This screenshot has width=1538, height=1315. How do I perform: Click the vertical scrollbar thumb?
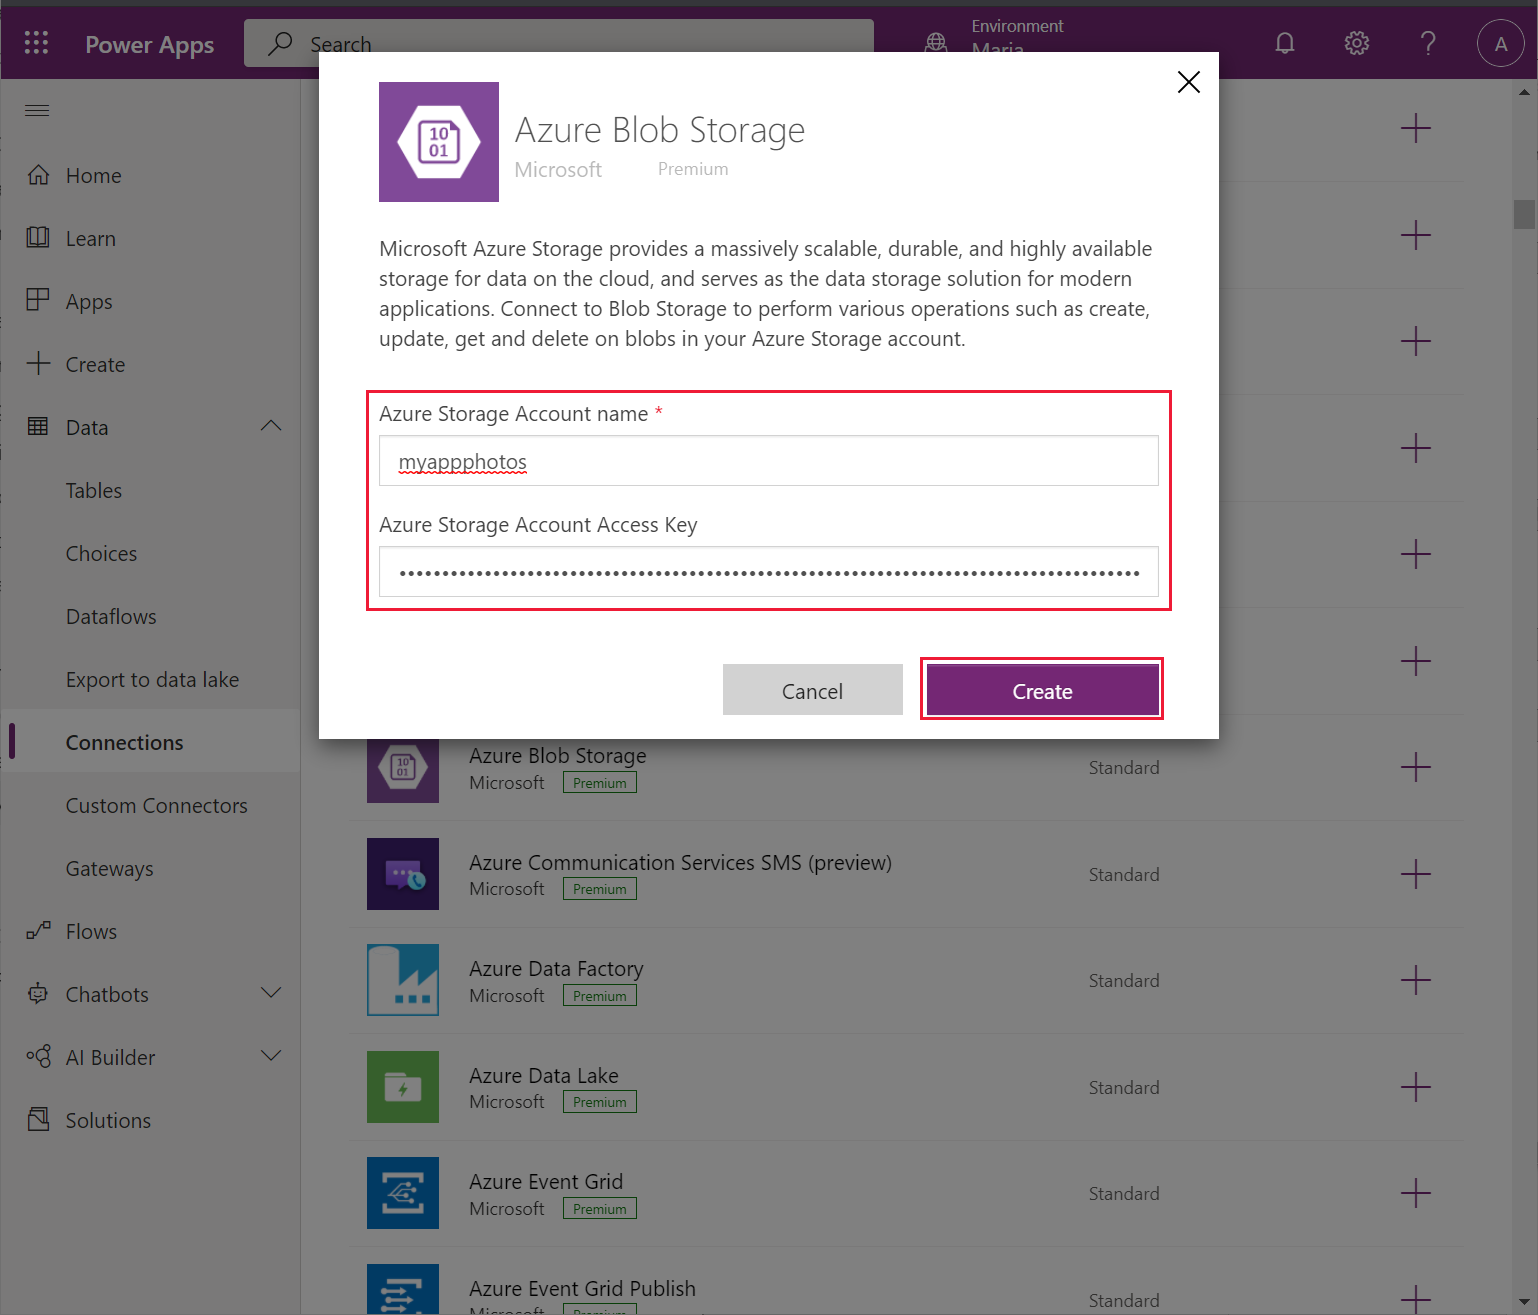click(x=1524, y=215)
